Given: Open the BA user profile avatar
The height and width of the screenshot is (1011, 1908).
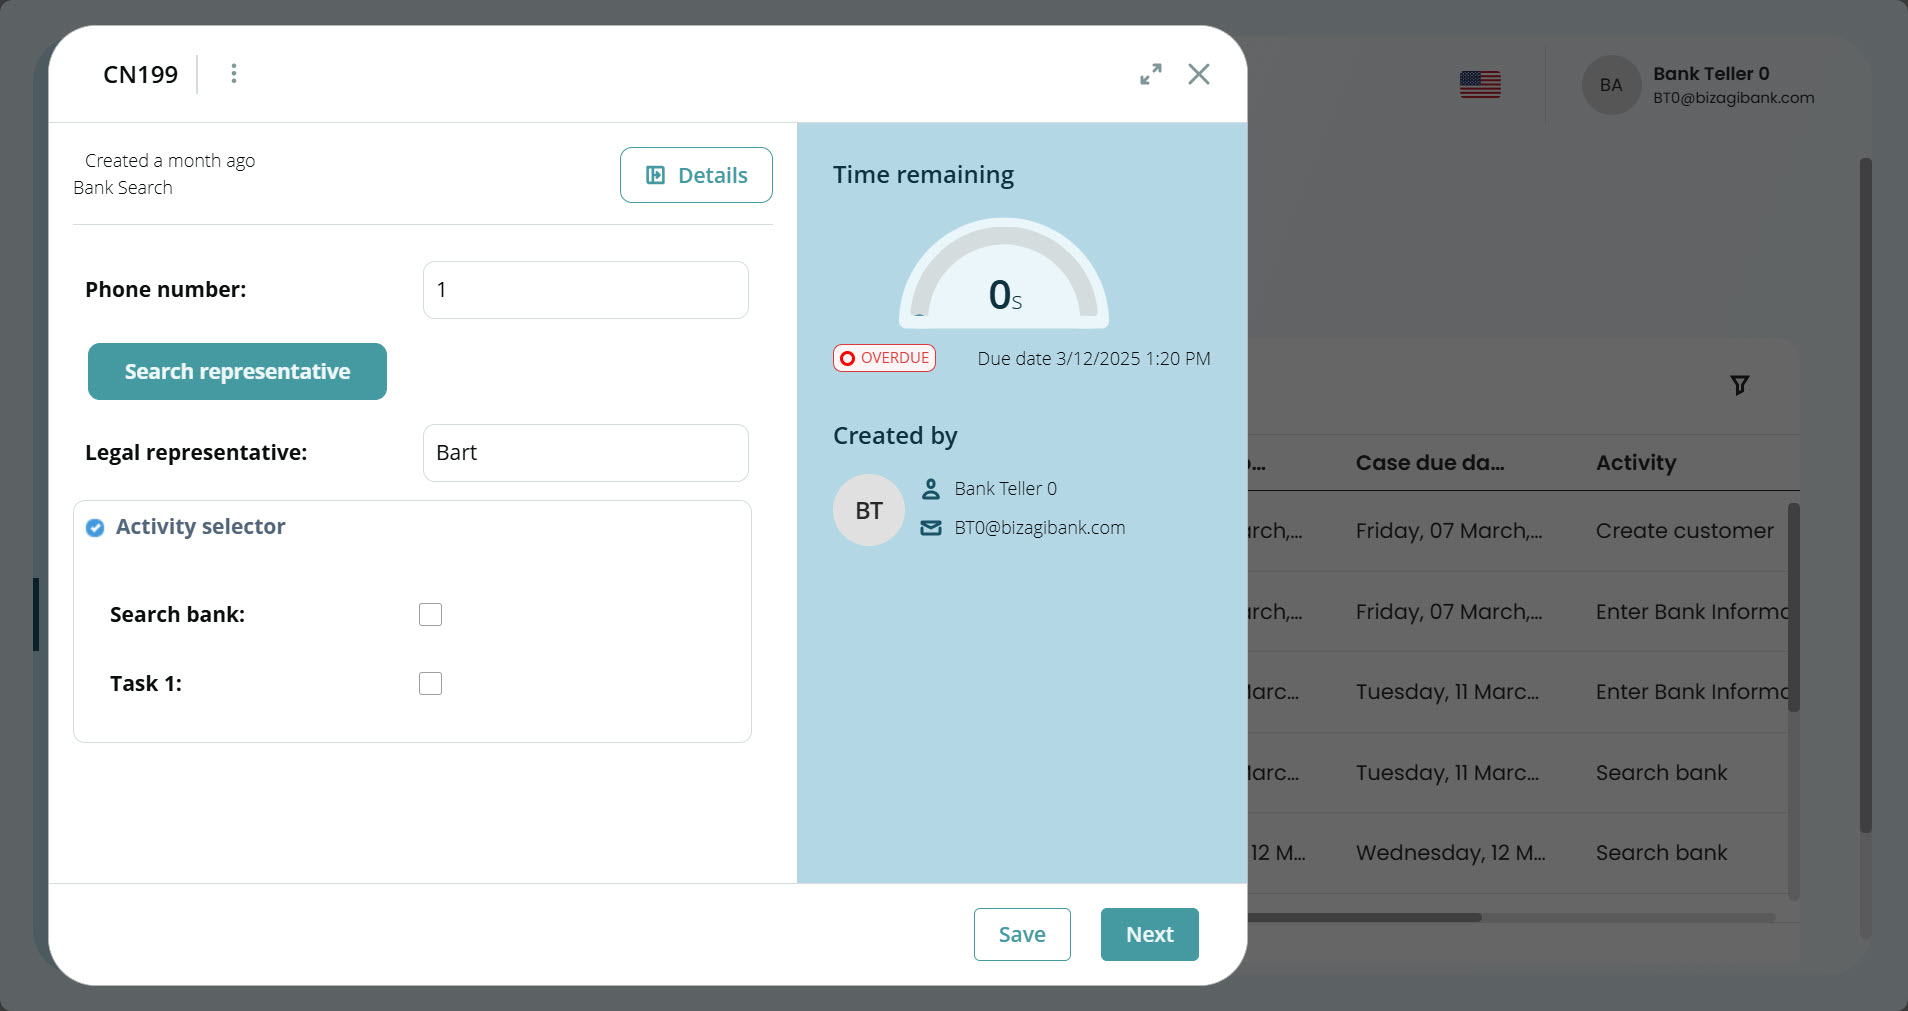Looking at the screenshot, I should [1610, 85].
